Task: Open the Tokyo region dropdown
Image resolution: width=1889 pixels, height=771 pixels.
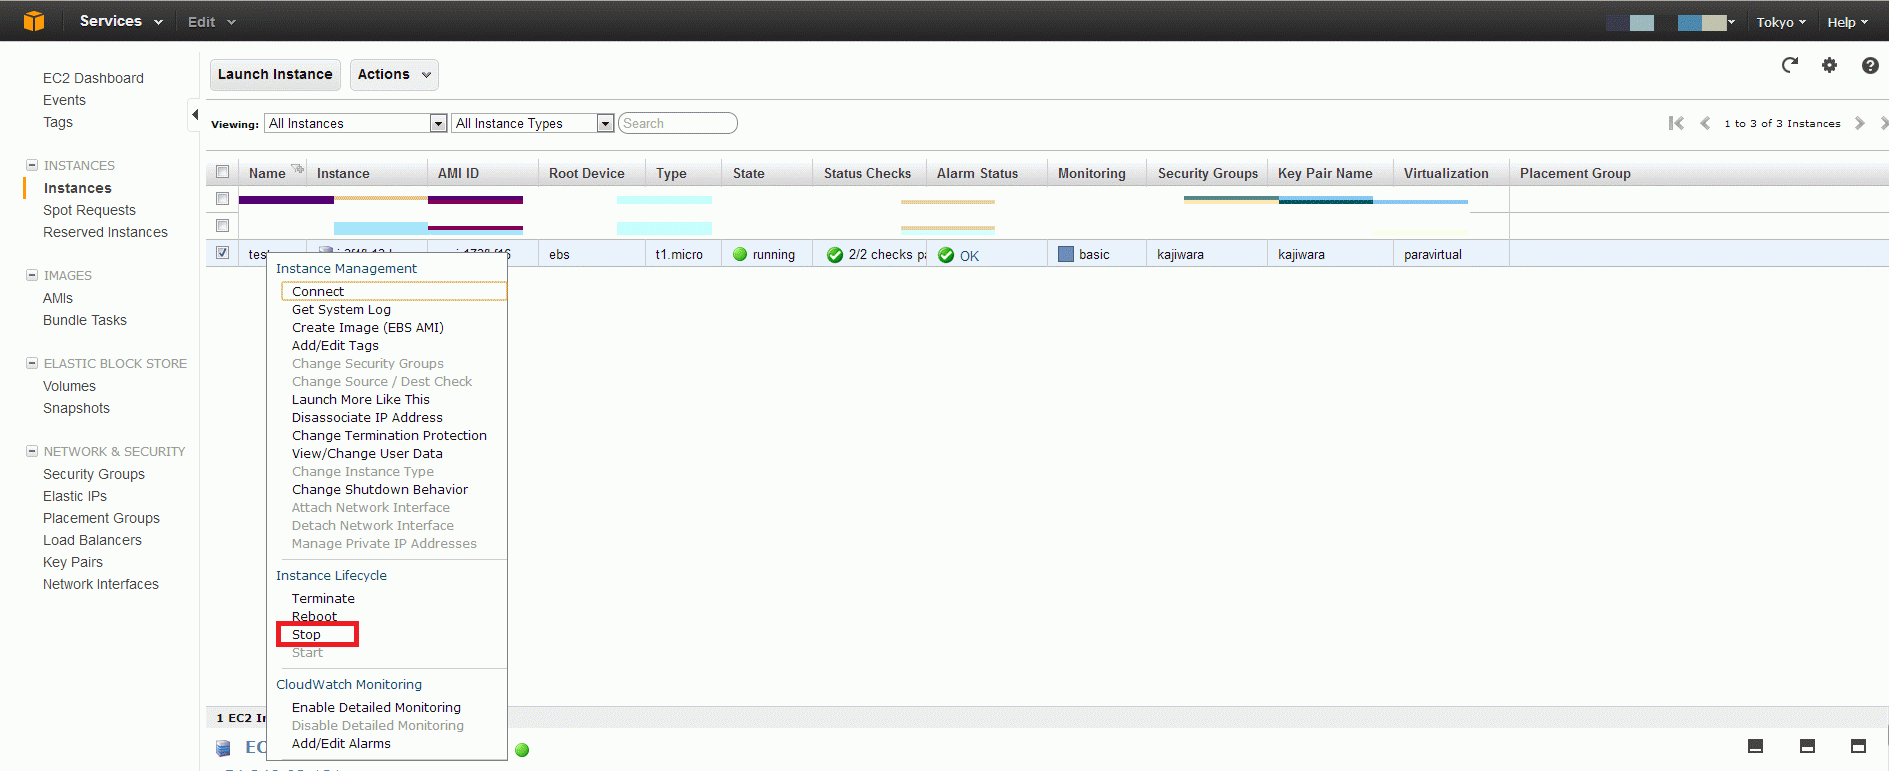Action: [x=1781, y=22]
